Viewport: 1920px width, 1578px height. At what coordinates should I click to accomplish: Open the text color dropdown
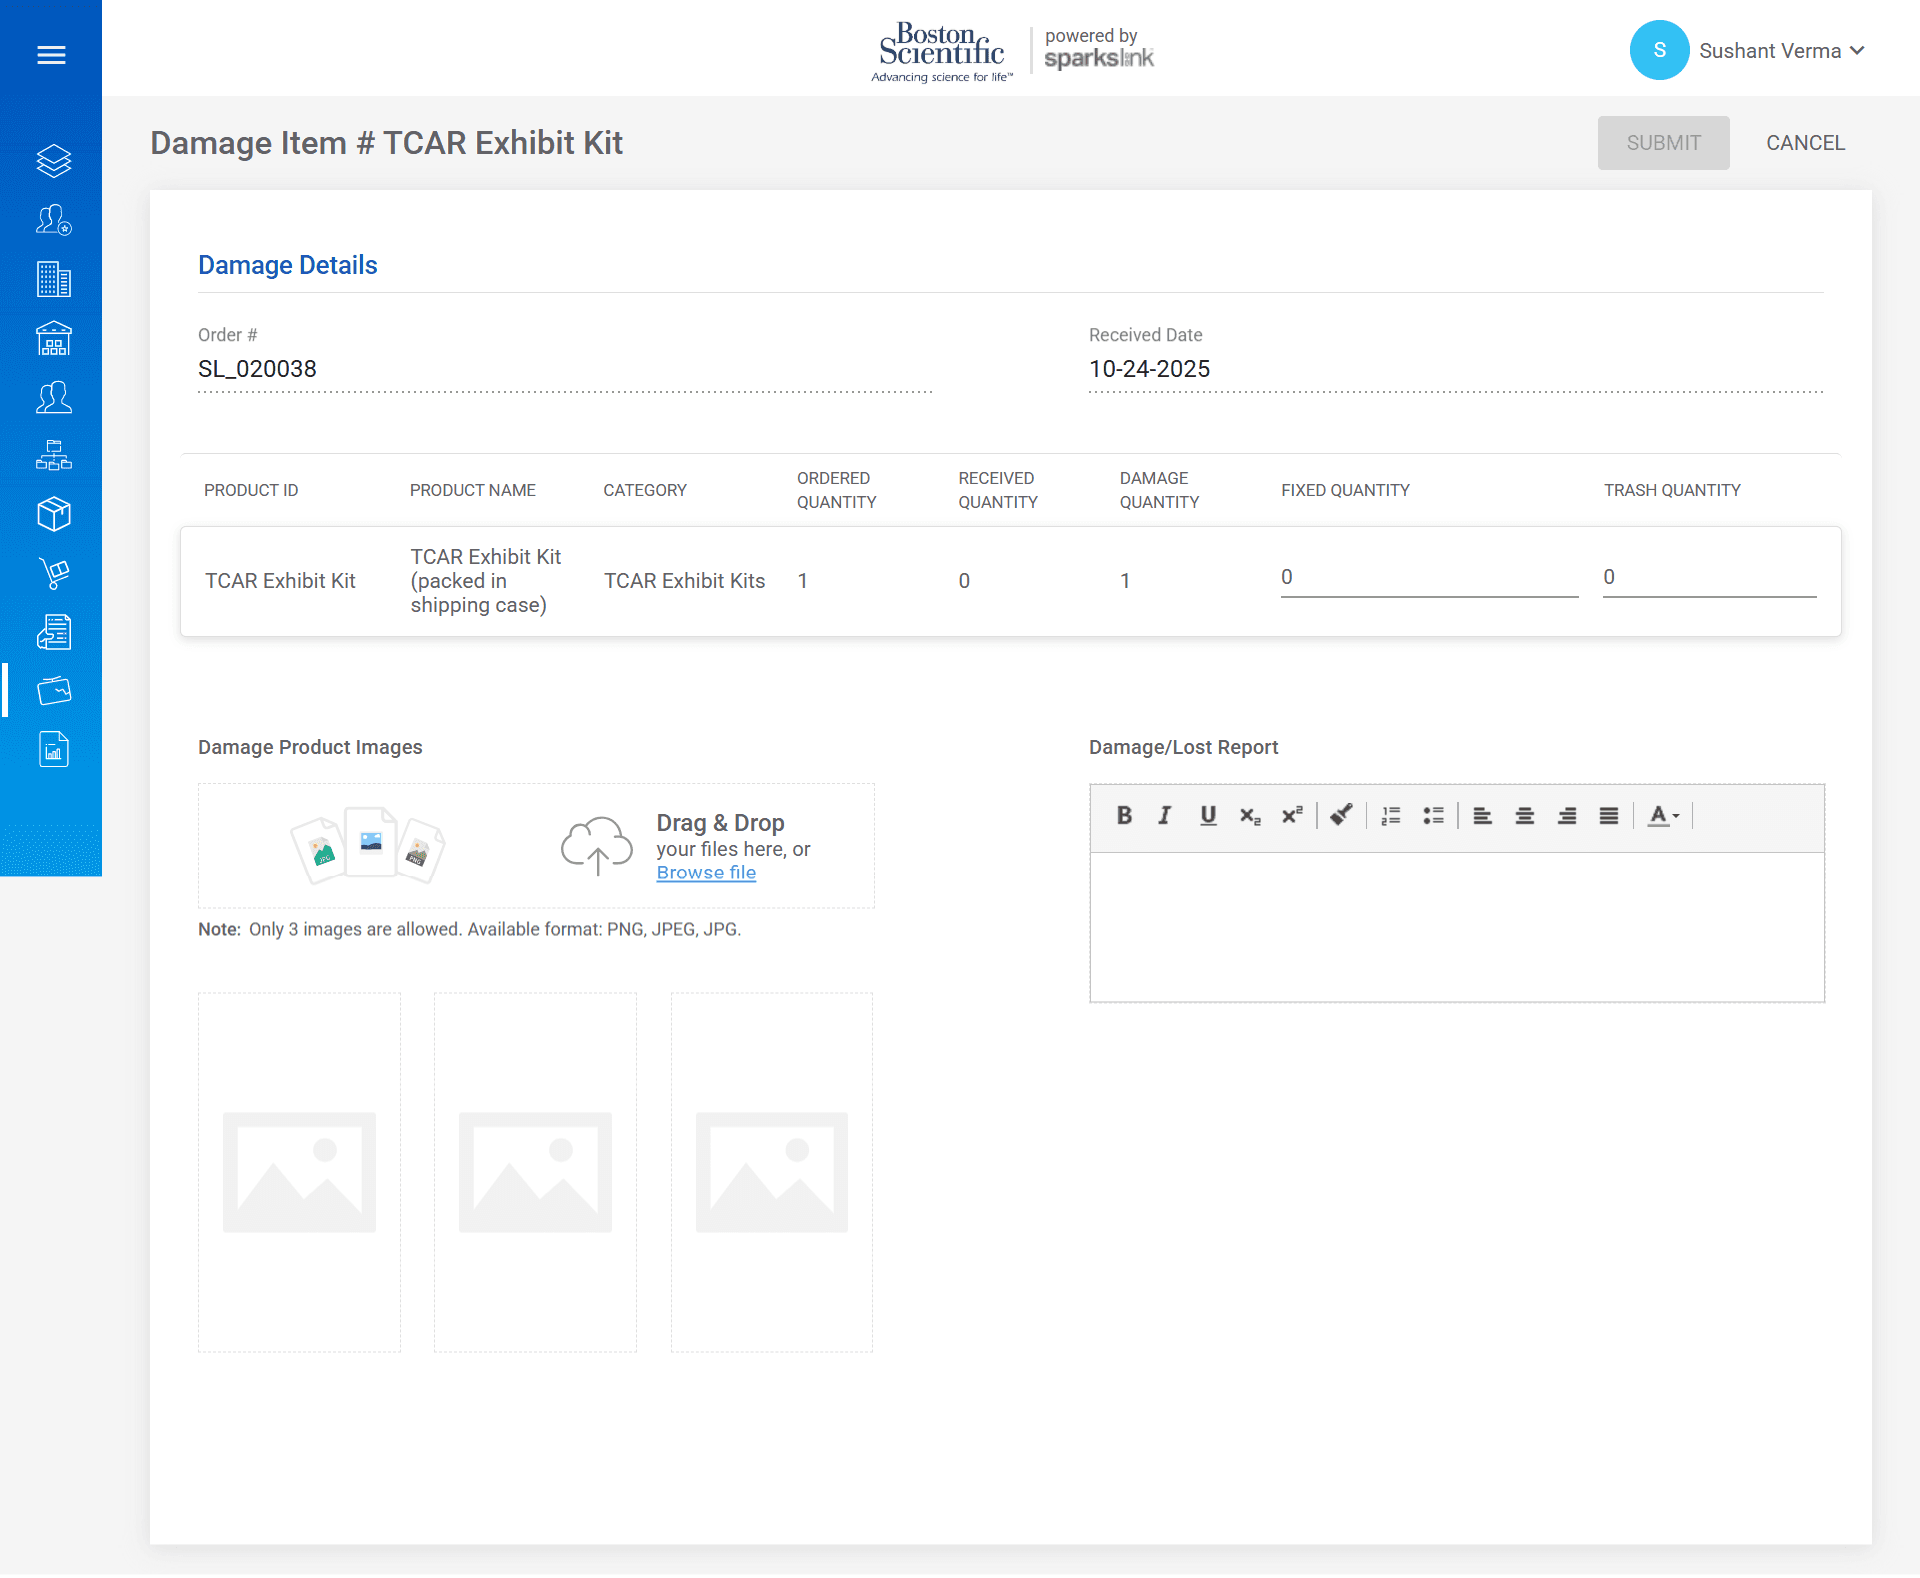1664,816
